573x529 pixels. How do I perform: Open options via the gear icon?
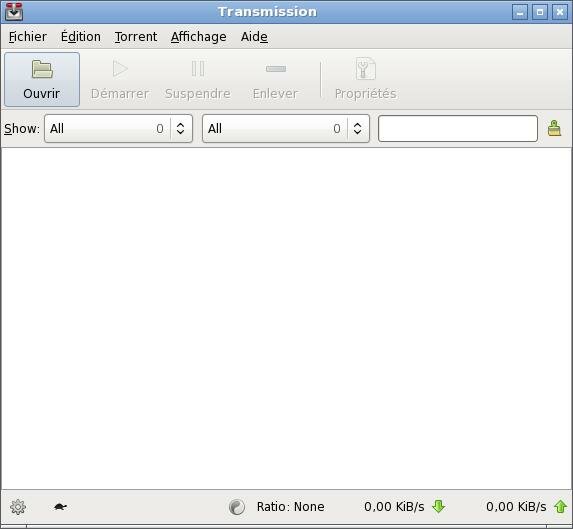[18, 507]
